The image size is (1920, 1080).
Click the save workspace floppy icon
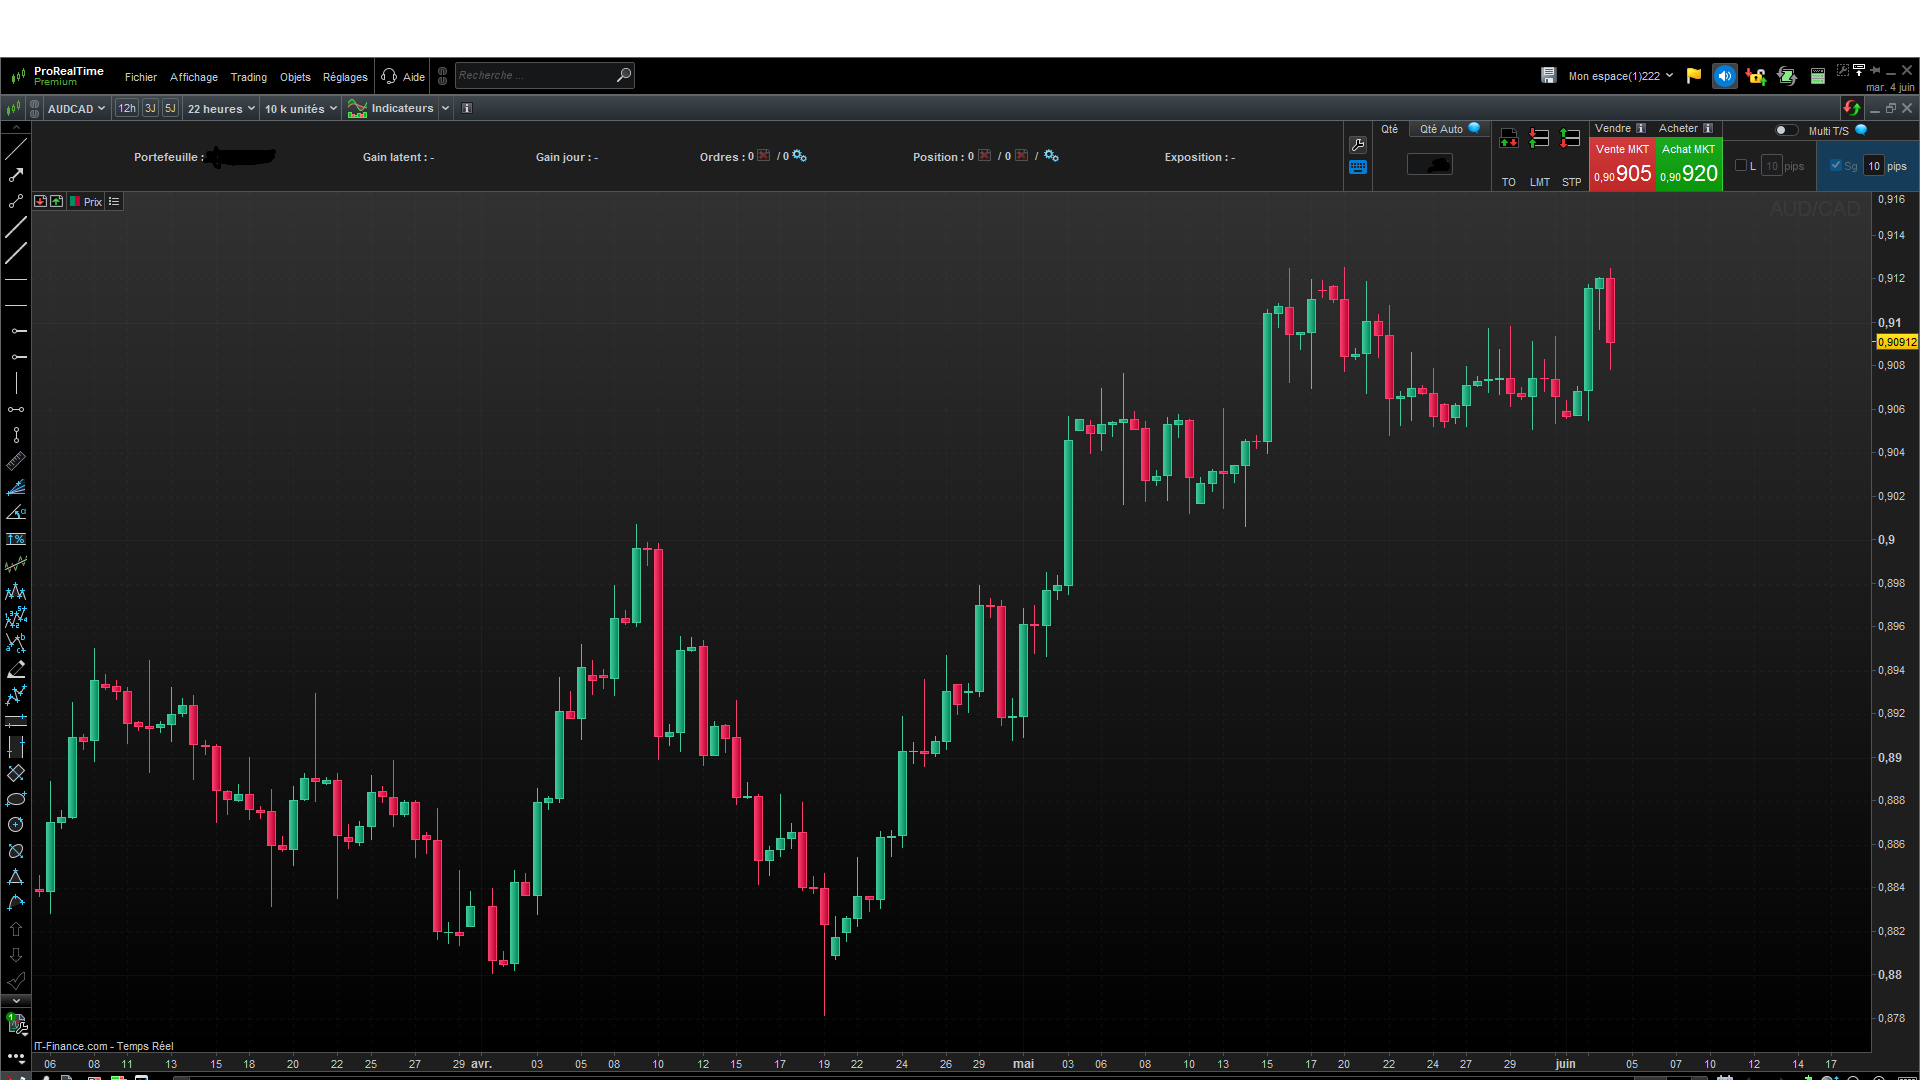tap(1548, 76)
